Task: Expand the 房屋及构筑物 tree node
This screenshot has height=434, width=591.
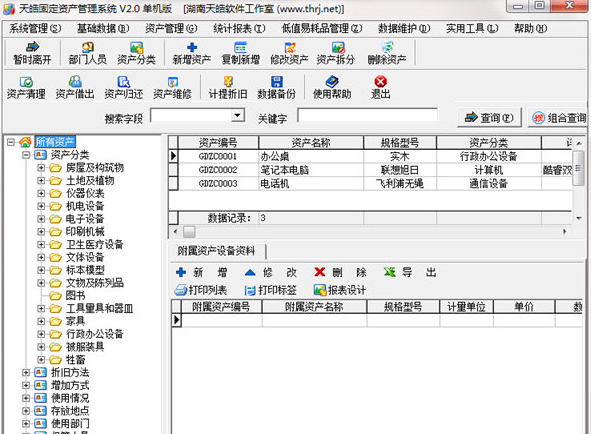Action: pyautogui.click(x=41, y=168)
